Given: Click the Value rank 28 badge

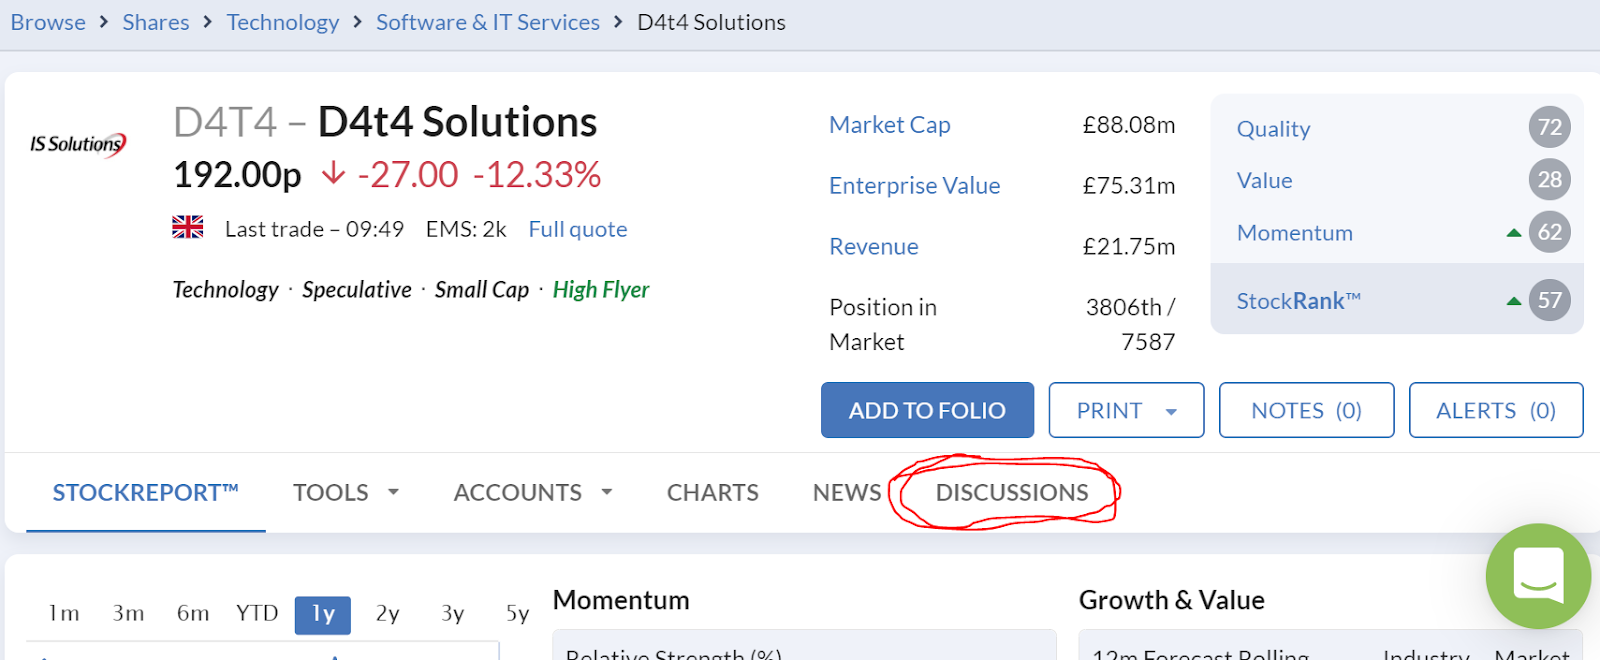Looking at the screenshot, I should pos(1550,180).
